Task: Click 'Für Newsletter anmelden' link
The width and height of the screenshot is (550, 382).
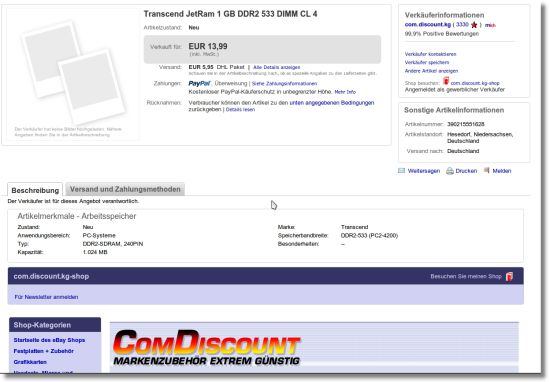Action: 46,297
